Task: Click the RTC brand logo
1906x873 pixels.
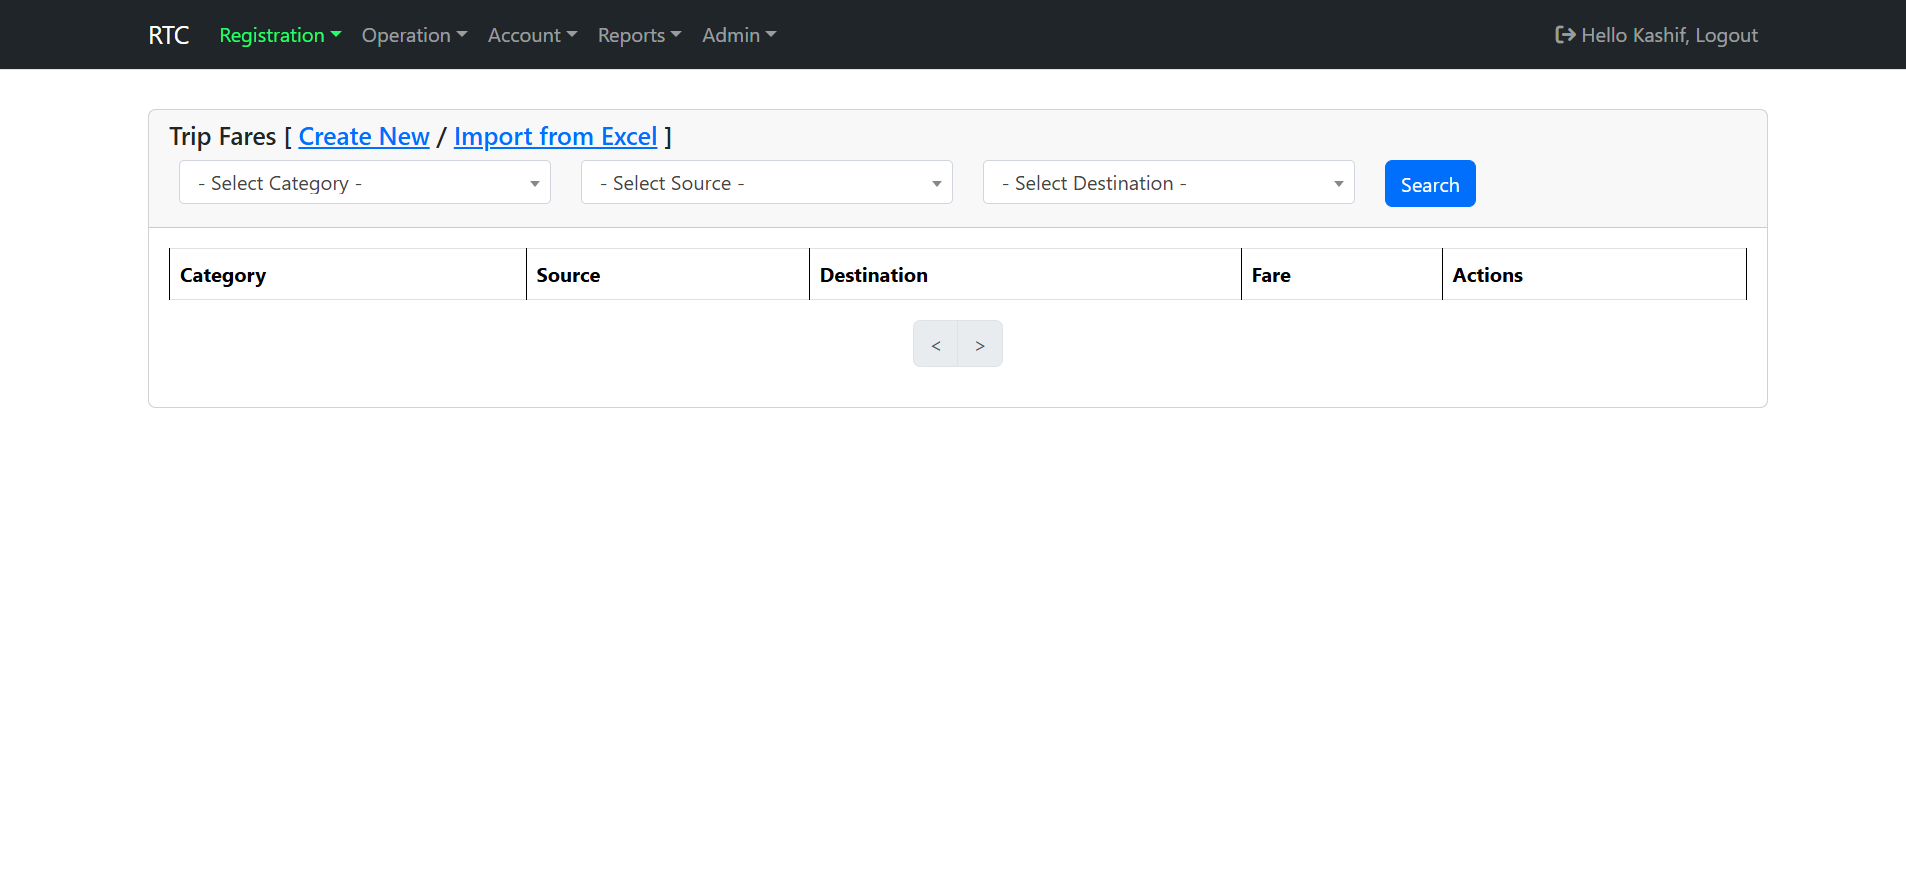Action: coord(168,35)
